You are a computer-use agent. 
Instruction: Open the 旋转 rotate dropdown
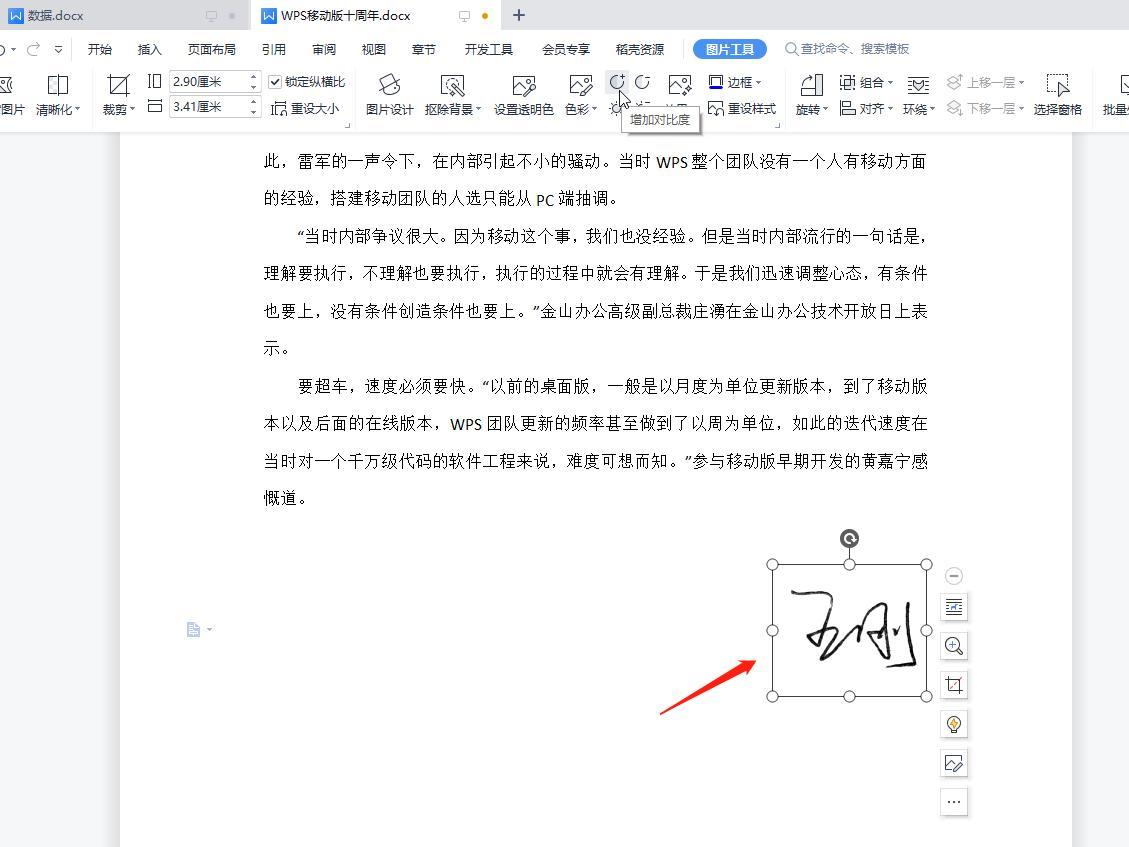pyautogui.click(x=811, y=95)
